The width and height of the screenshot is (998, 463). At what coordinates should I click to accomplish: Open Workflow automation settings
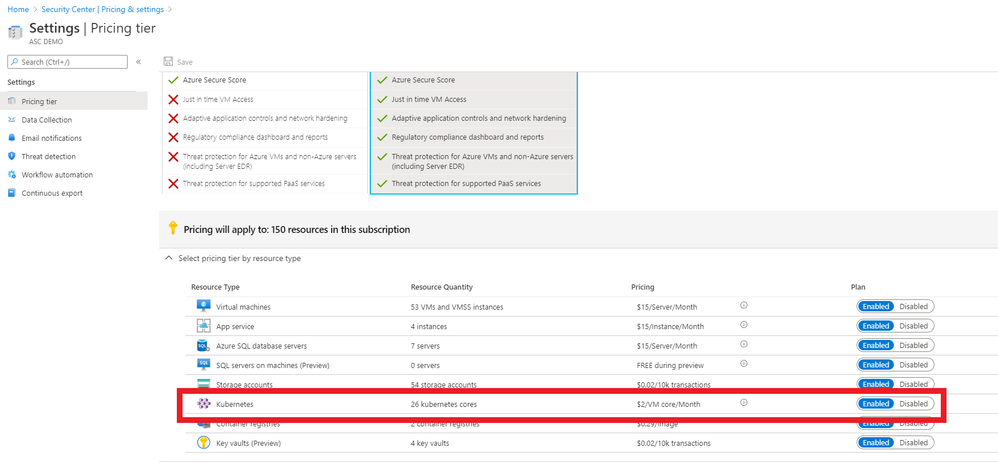tap(57, 175)
